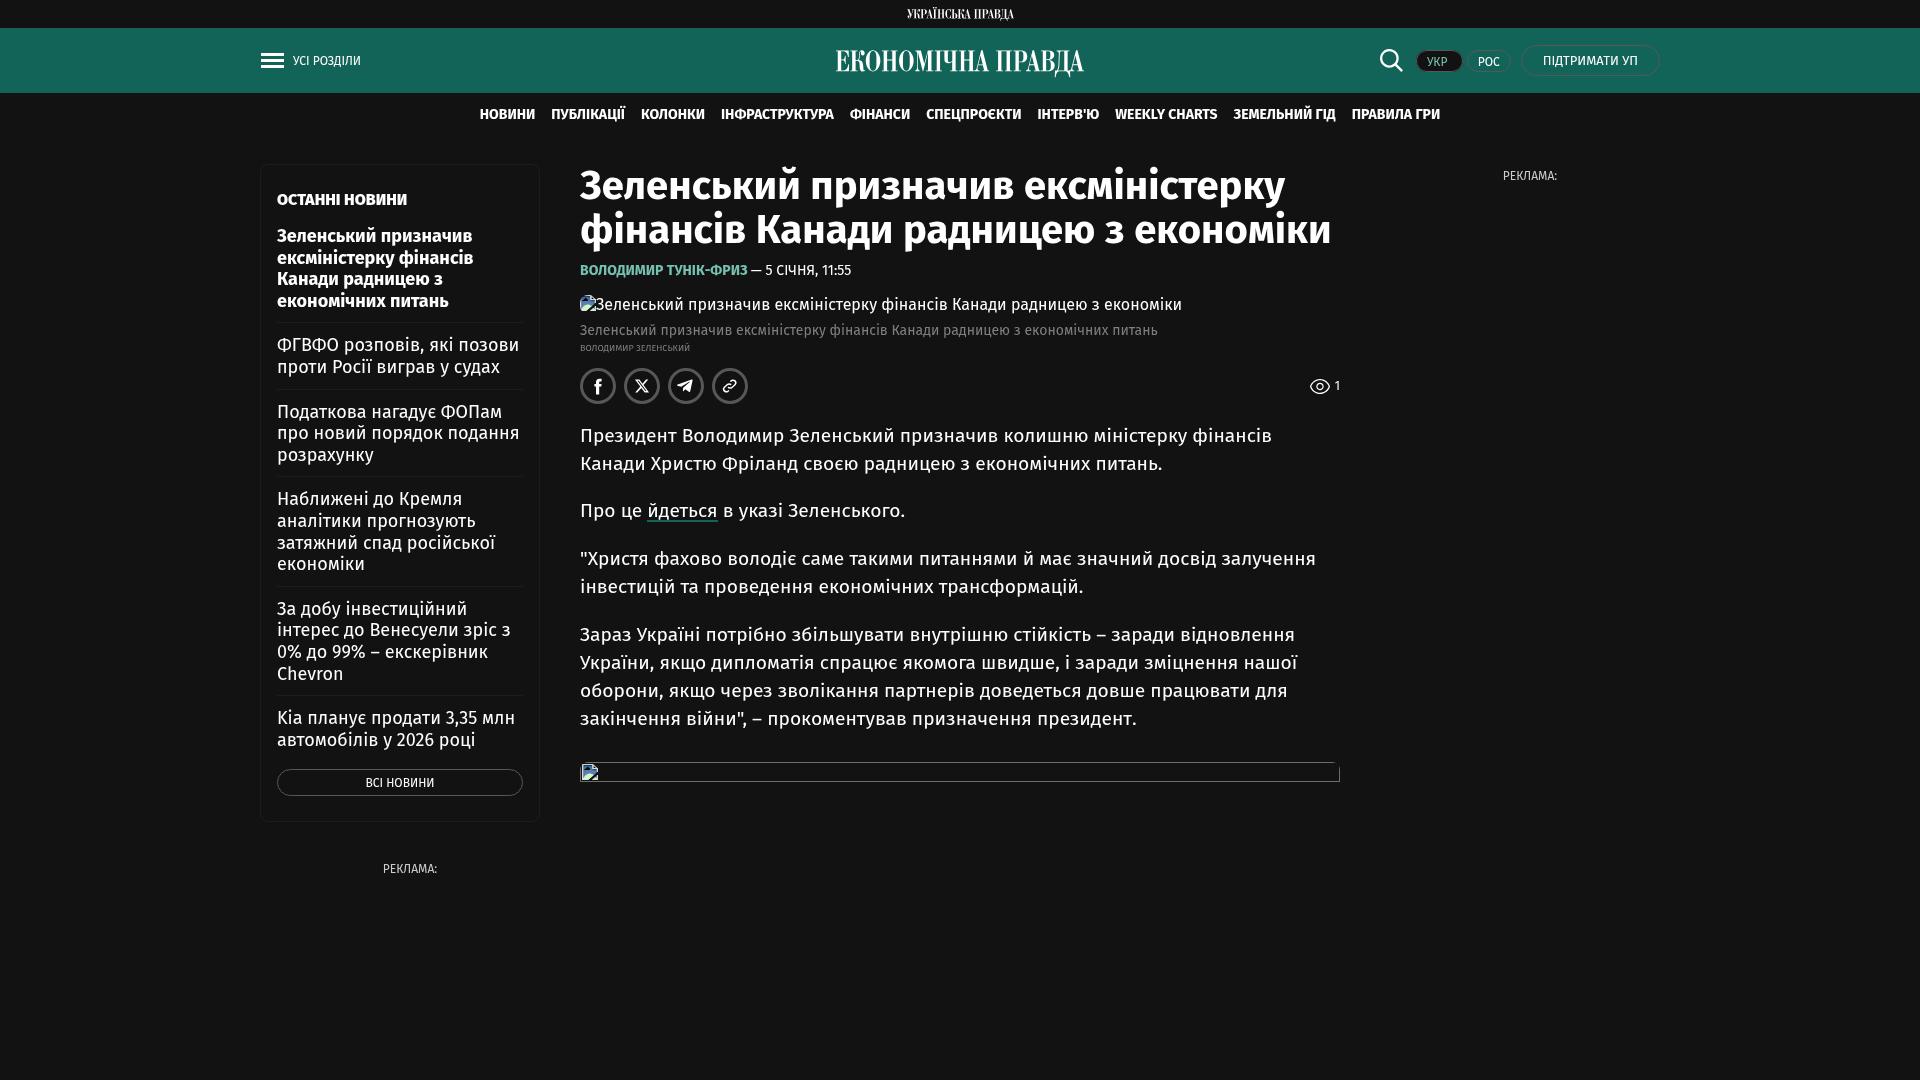Copy article link icon
This screenshot has width=1920, height=1080.
[x=730, y=386]
